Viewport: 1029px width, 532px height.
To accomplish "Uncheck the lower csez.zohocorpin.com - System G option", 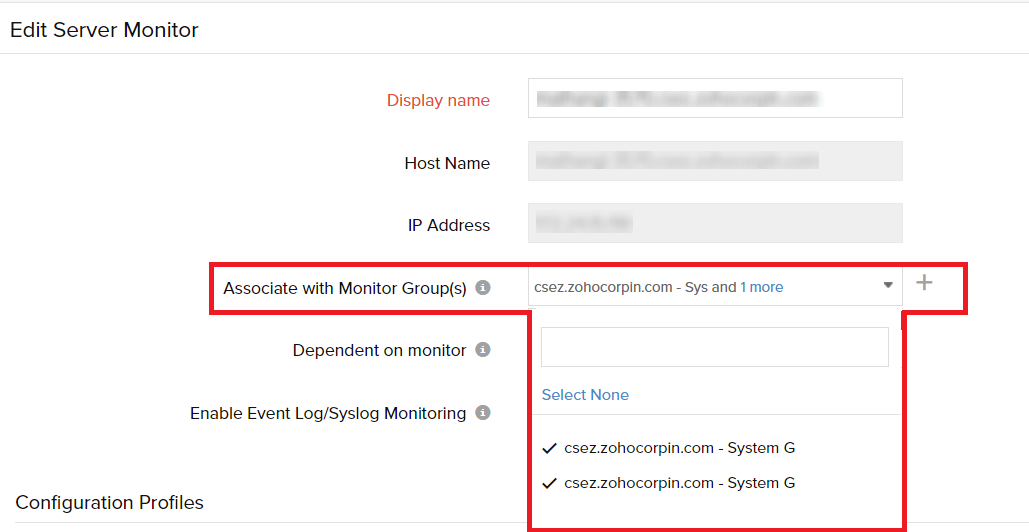I will (670, 483).
